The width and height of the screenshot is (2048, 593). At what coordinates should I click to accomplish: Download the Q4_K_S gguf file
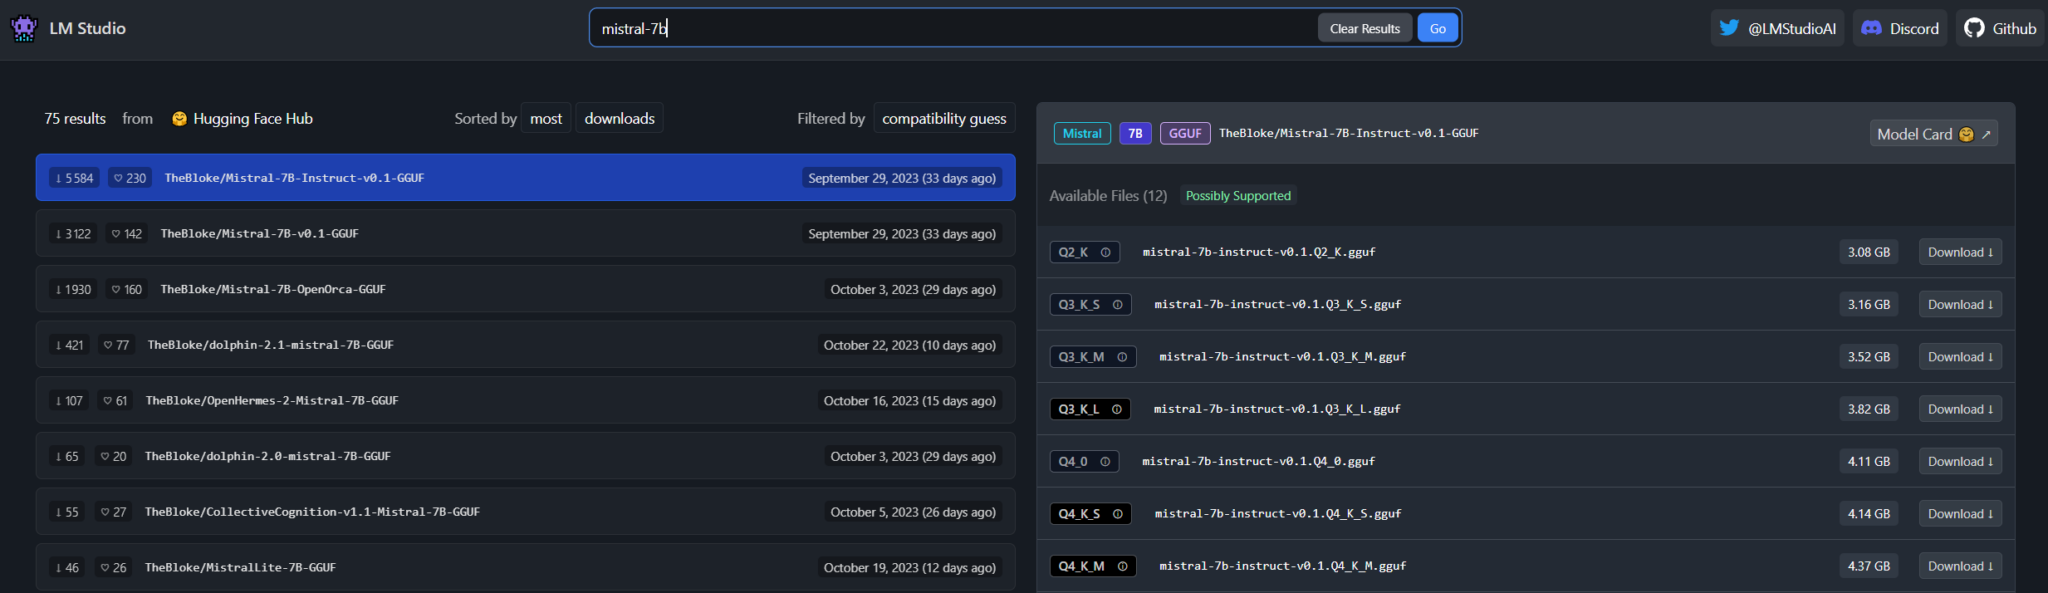point(1960,514)
